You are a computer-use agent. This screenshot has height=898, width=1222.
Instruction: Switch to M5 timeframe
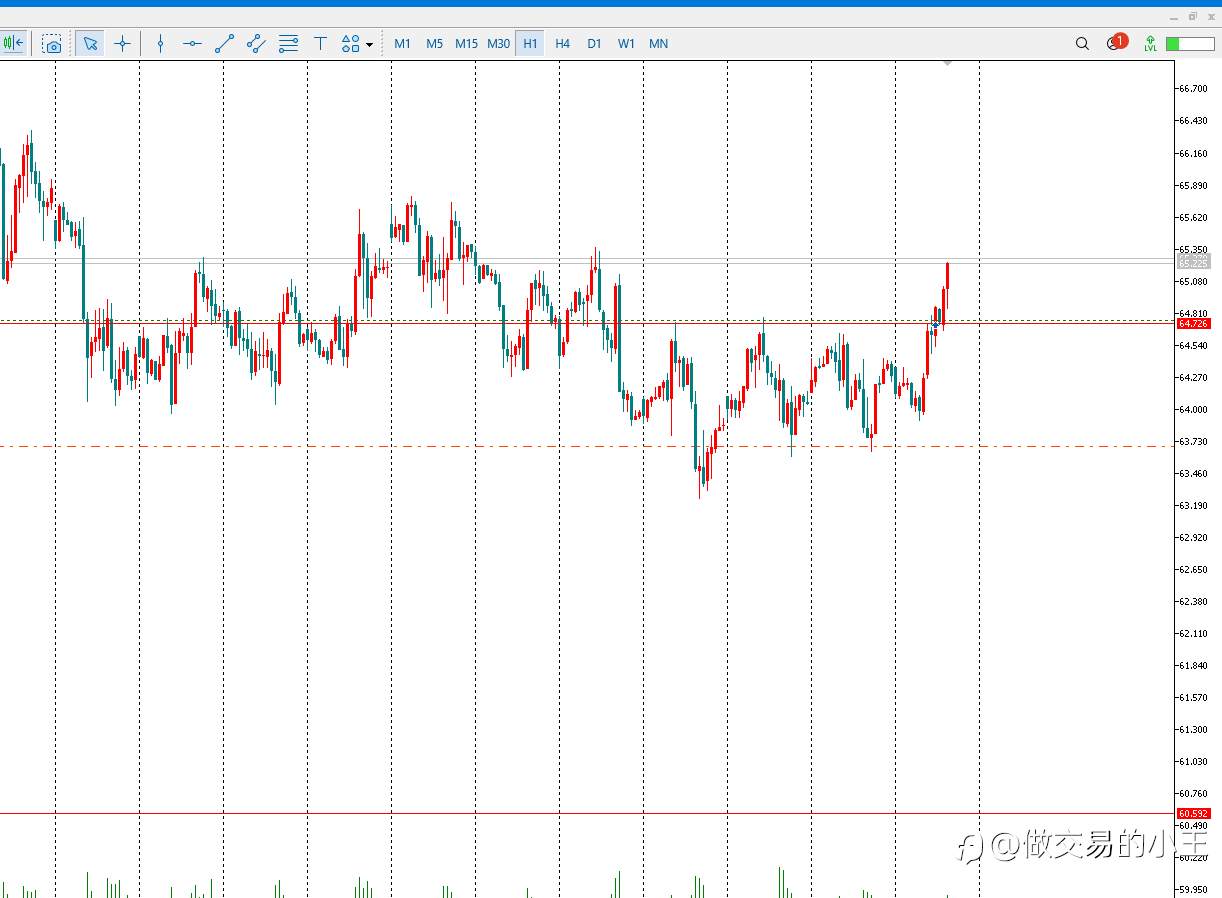point(434,43)
